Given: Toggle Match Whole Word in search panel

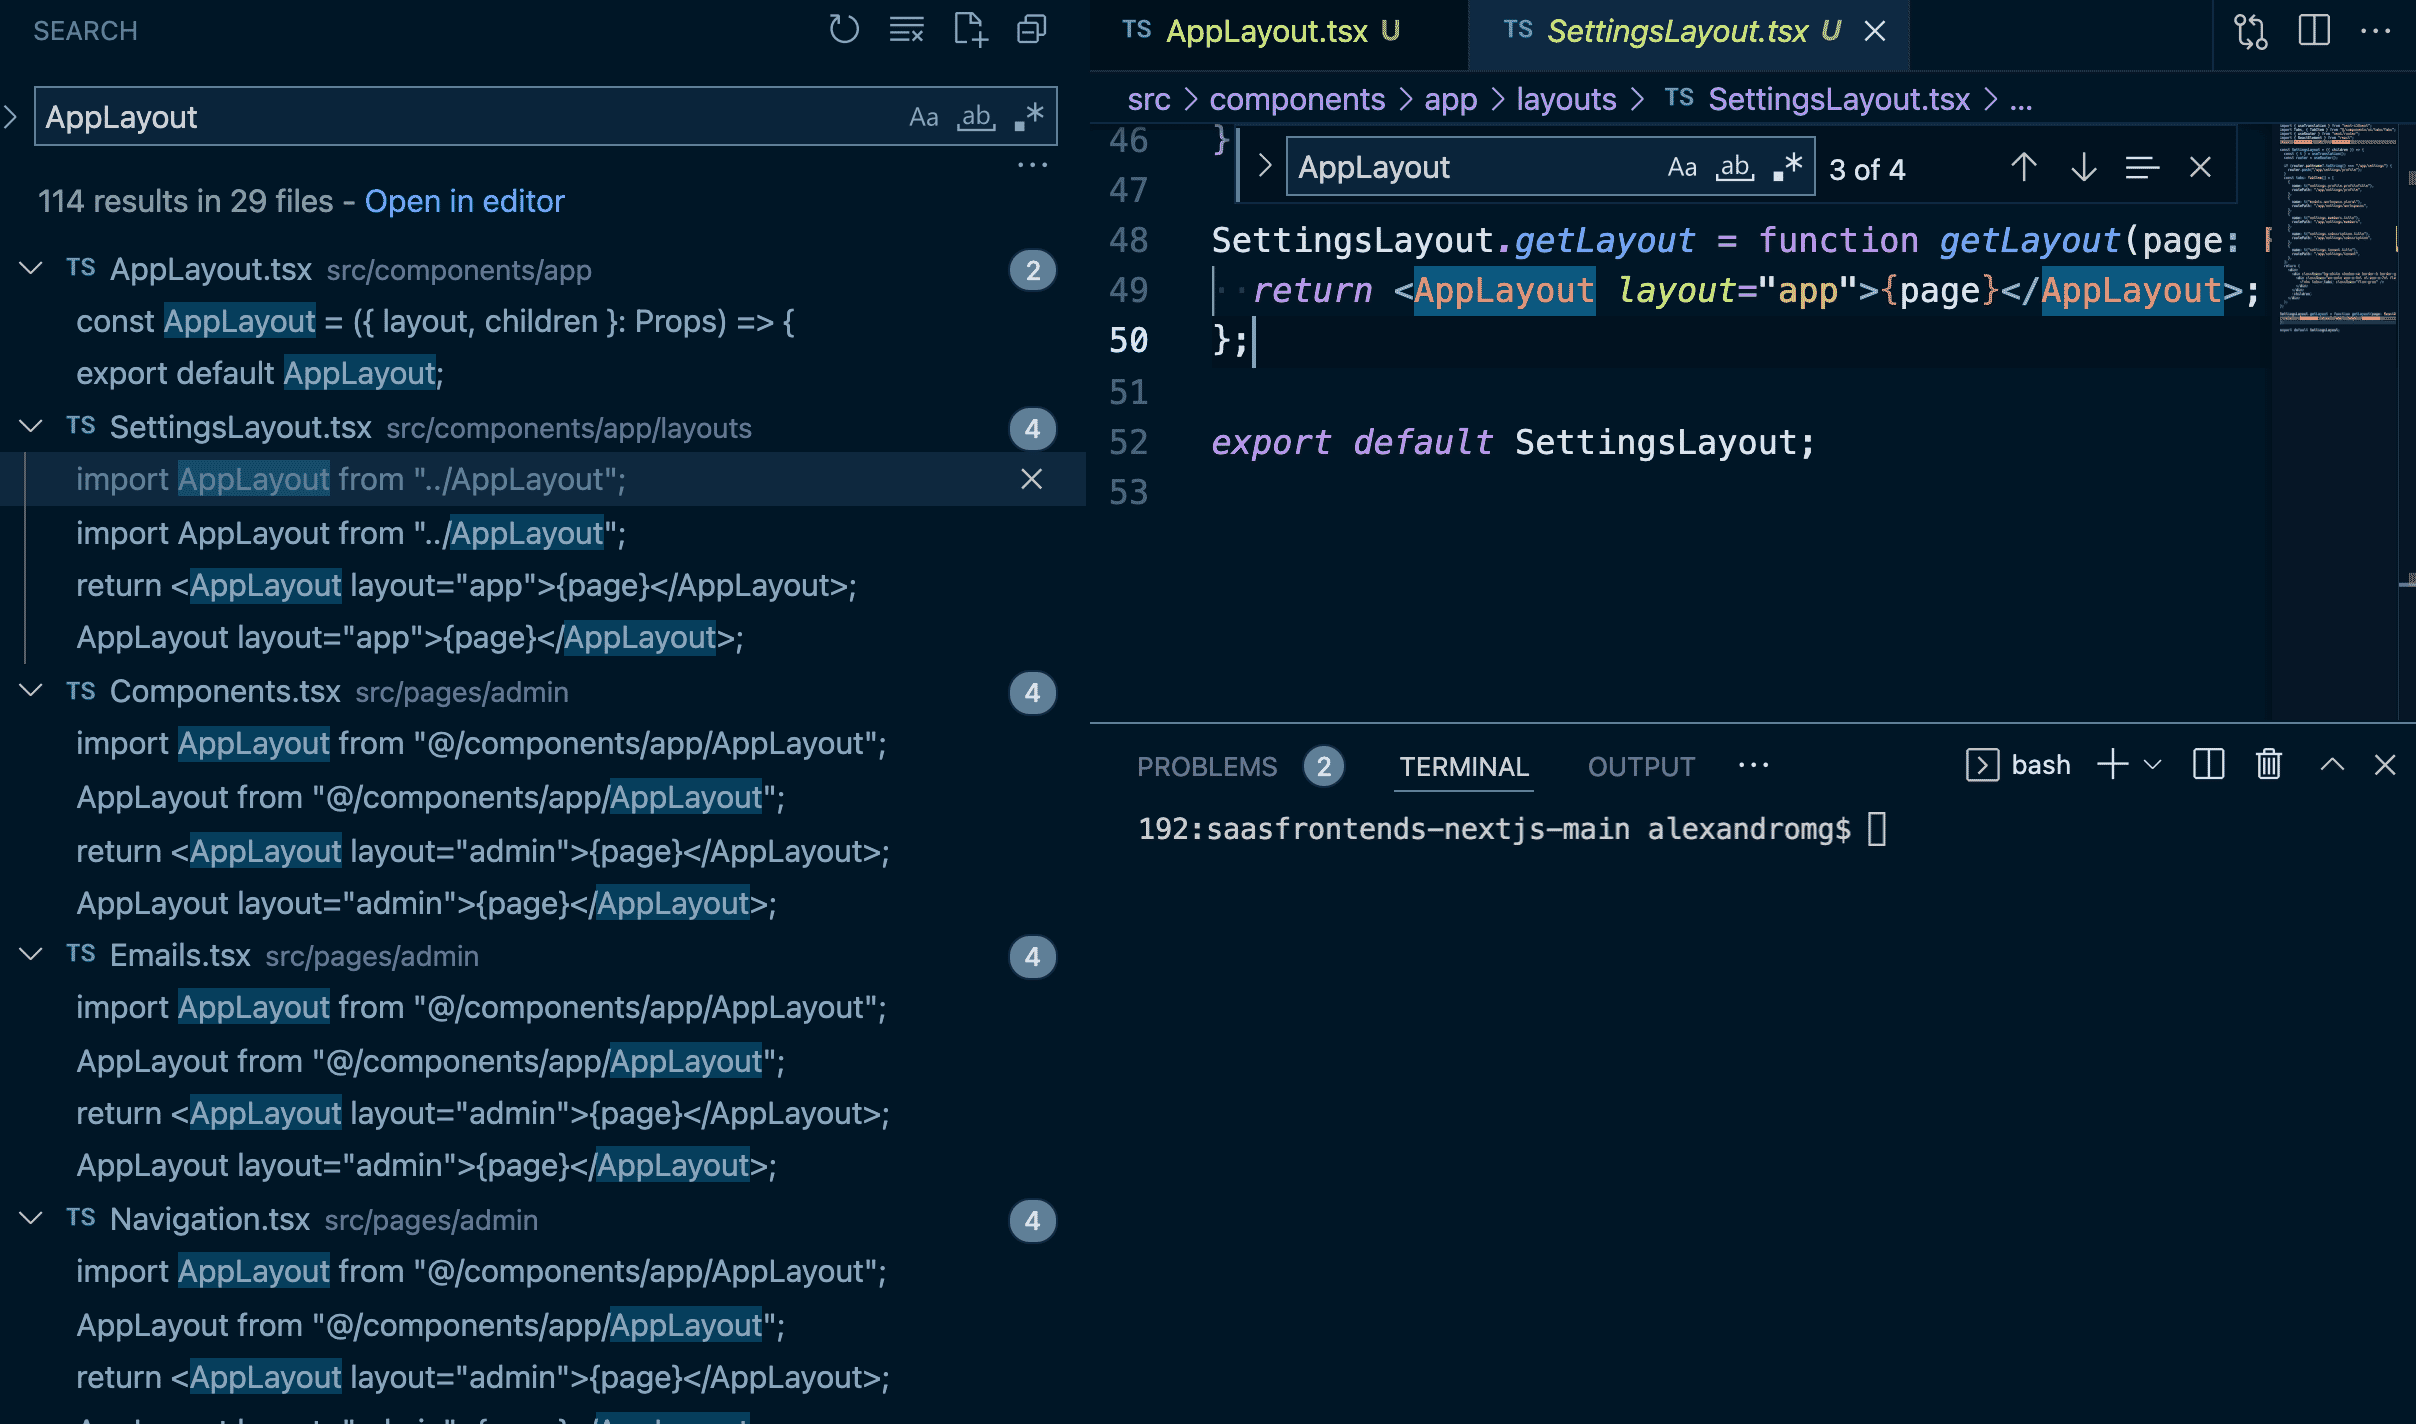Looking at the screenshot, I should (976, 117).
